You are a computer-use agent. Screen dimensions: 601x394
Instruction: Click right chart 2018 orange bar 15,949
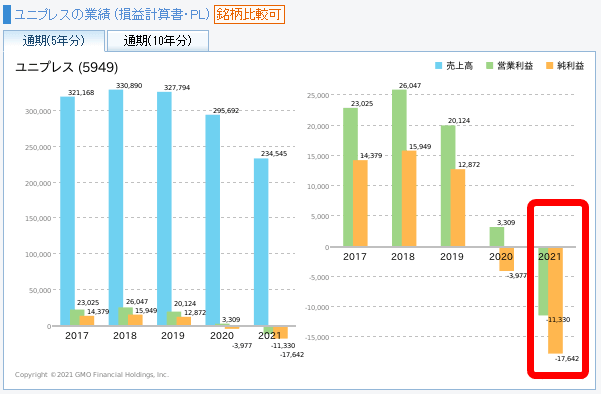coord(409,199)
